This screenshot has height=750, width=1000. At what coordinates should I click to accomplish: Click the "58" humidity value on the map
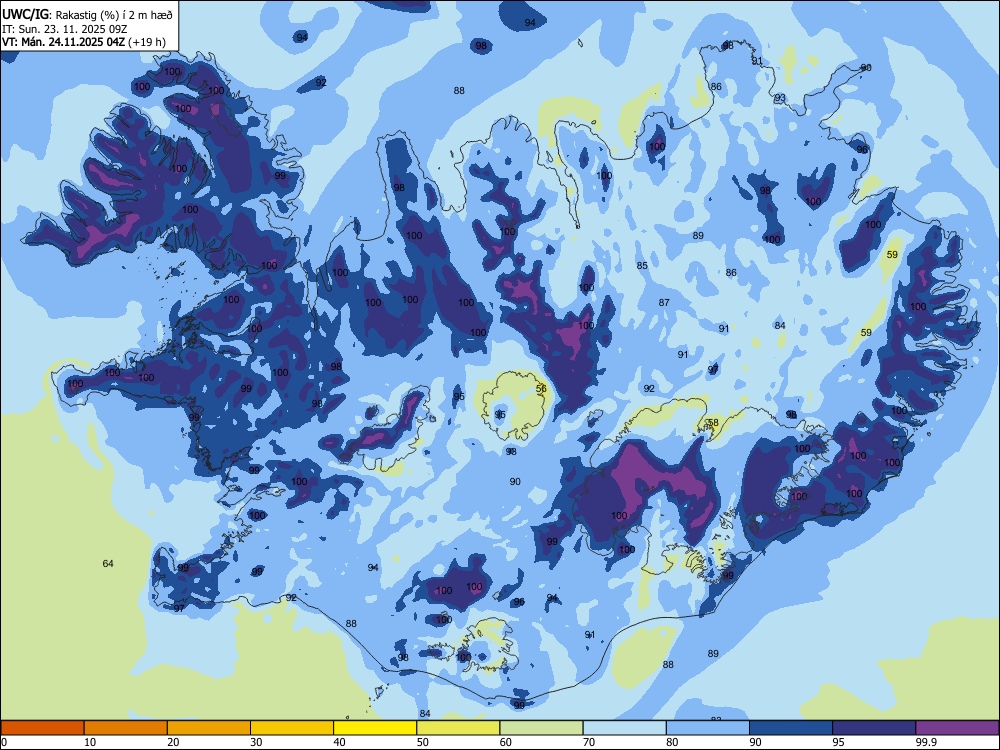tap(713, 422)
